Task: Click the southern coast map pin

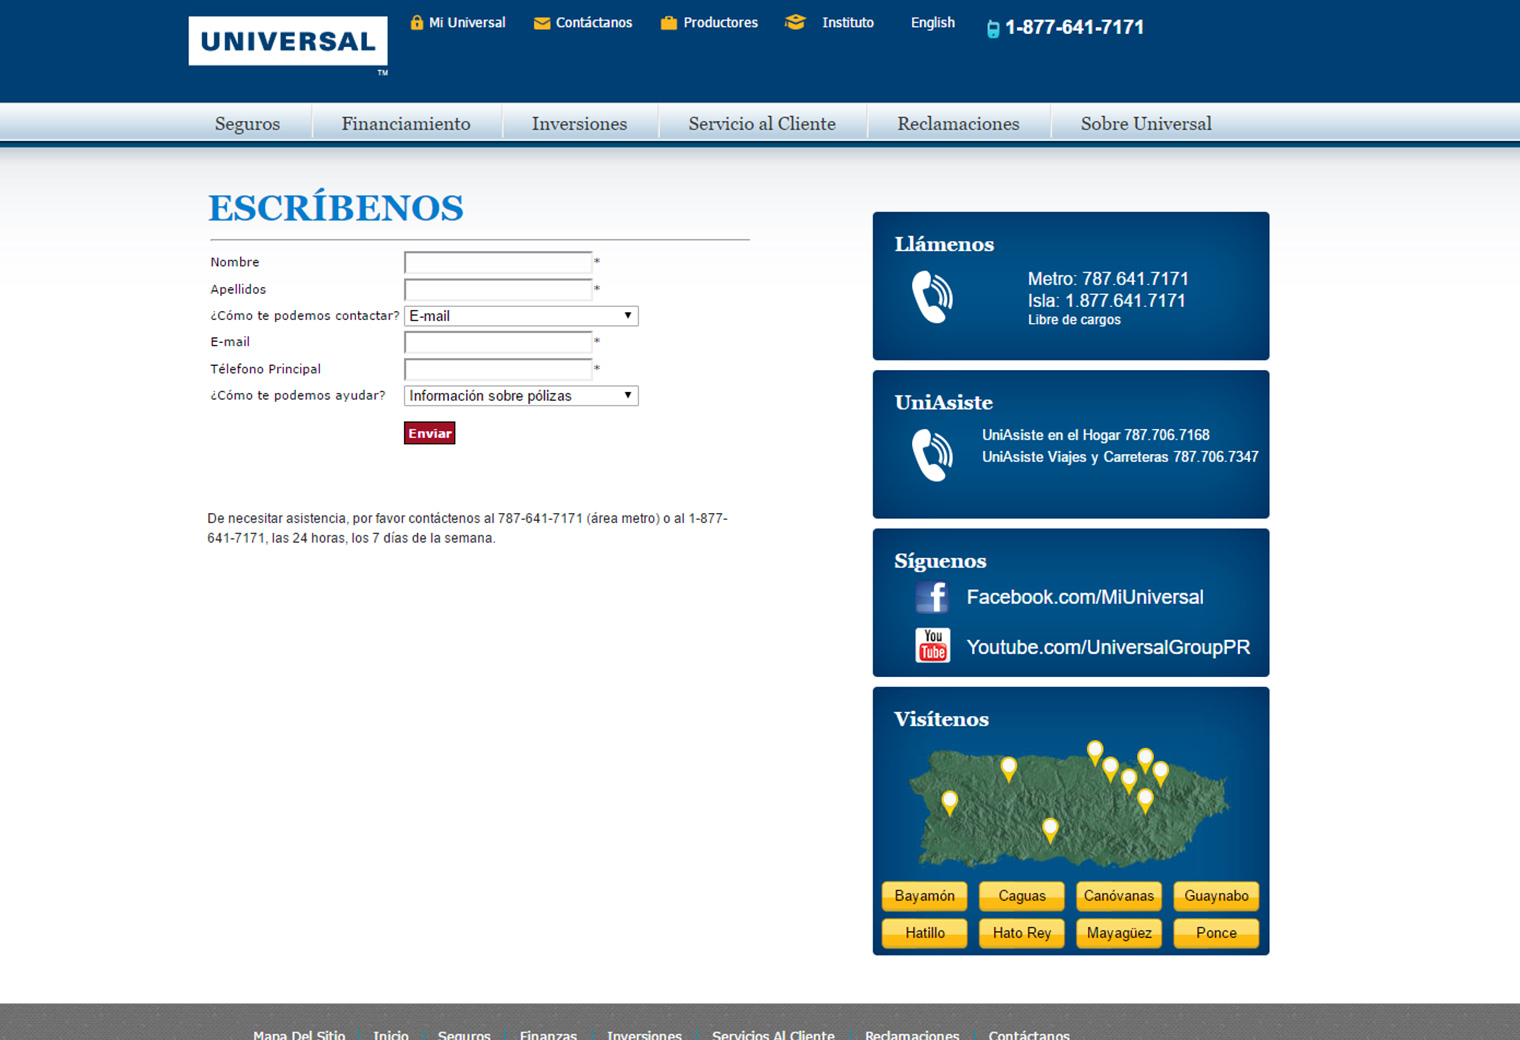Action: [x=1050, y=831]
